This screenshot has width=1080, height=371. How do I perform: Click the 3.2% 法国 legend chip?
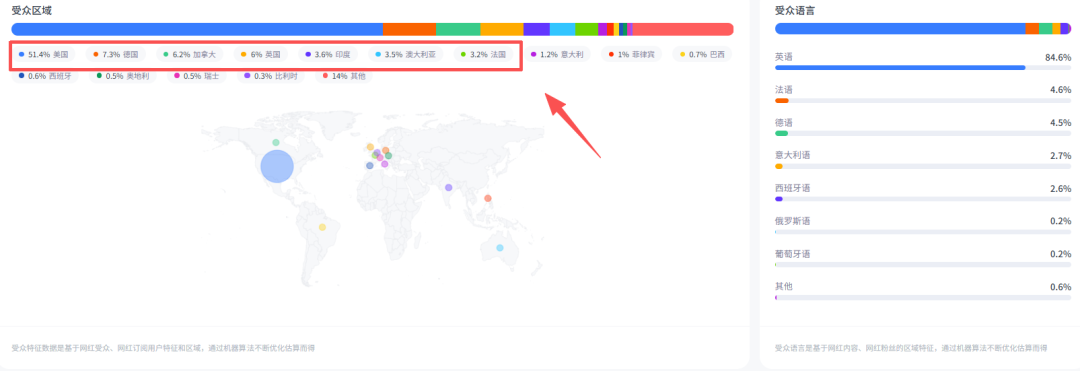tap(484, 54)
